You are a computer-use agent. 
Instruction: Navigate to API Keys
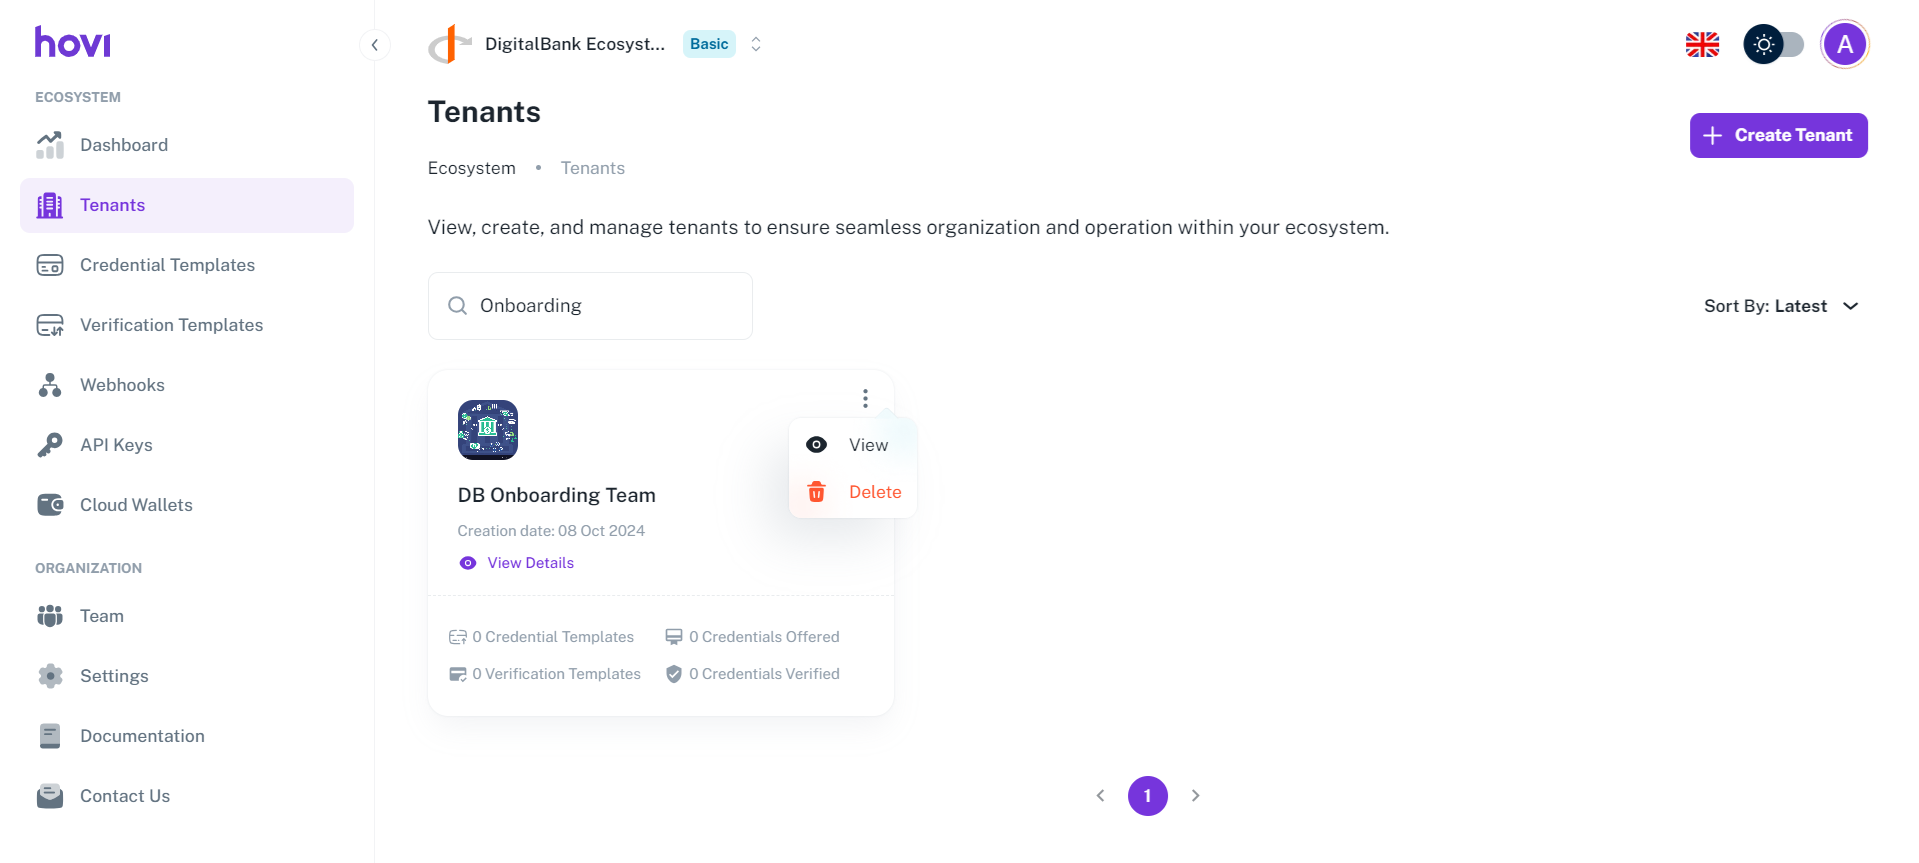[x=116, y=445]
